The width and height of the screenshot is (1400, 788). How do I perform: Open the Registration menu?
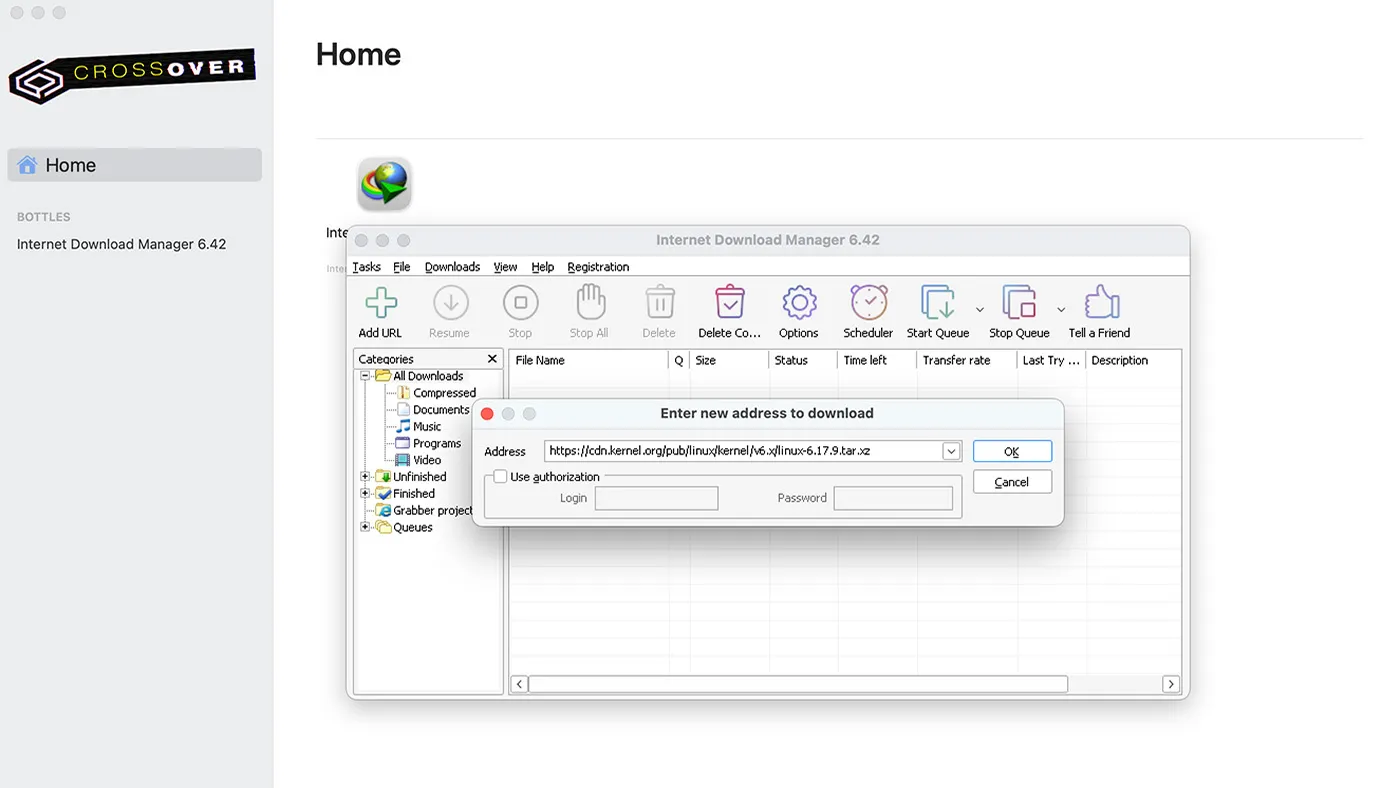tap(597, 267)
